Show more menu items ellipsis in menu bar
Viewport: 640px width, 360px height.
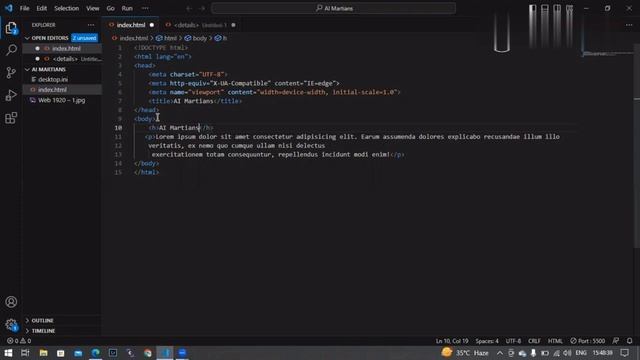145,8
